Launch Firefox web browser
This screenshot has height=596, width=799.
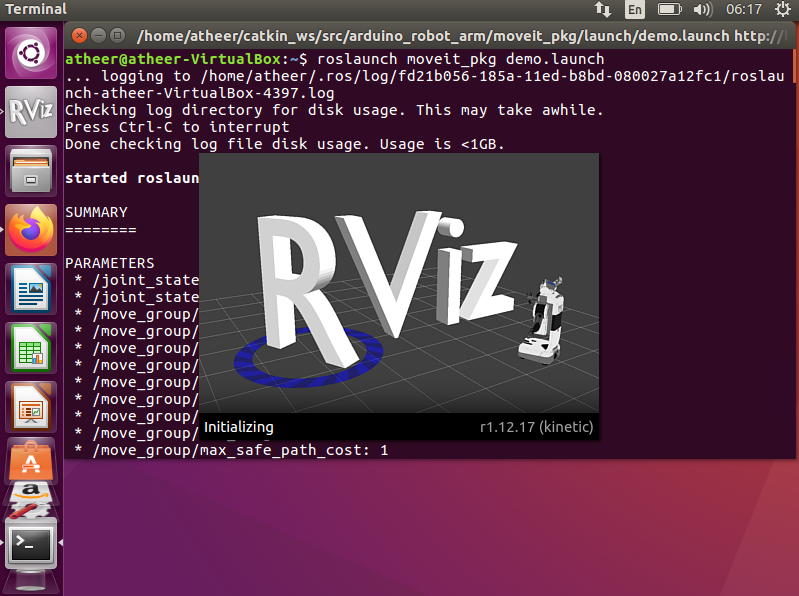tap(31, 230)
